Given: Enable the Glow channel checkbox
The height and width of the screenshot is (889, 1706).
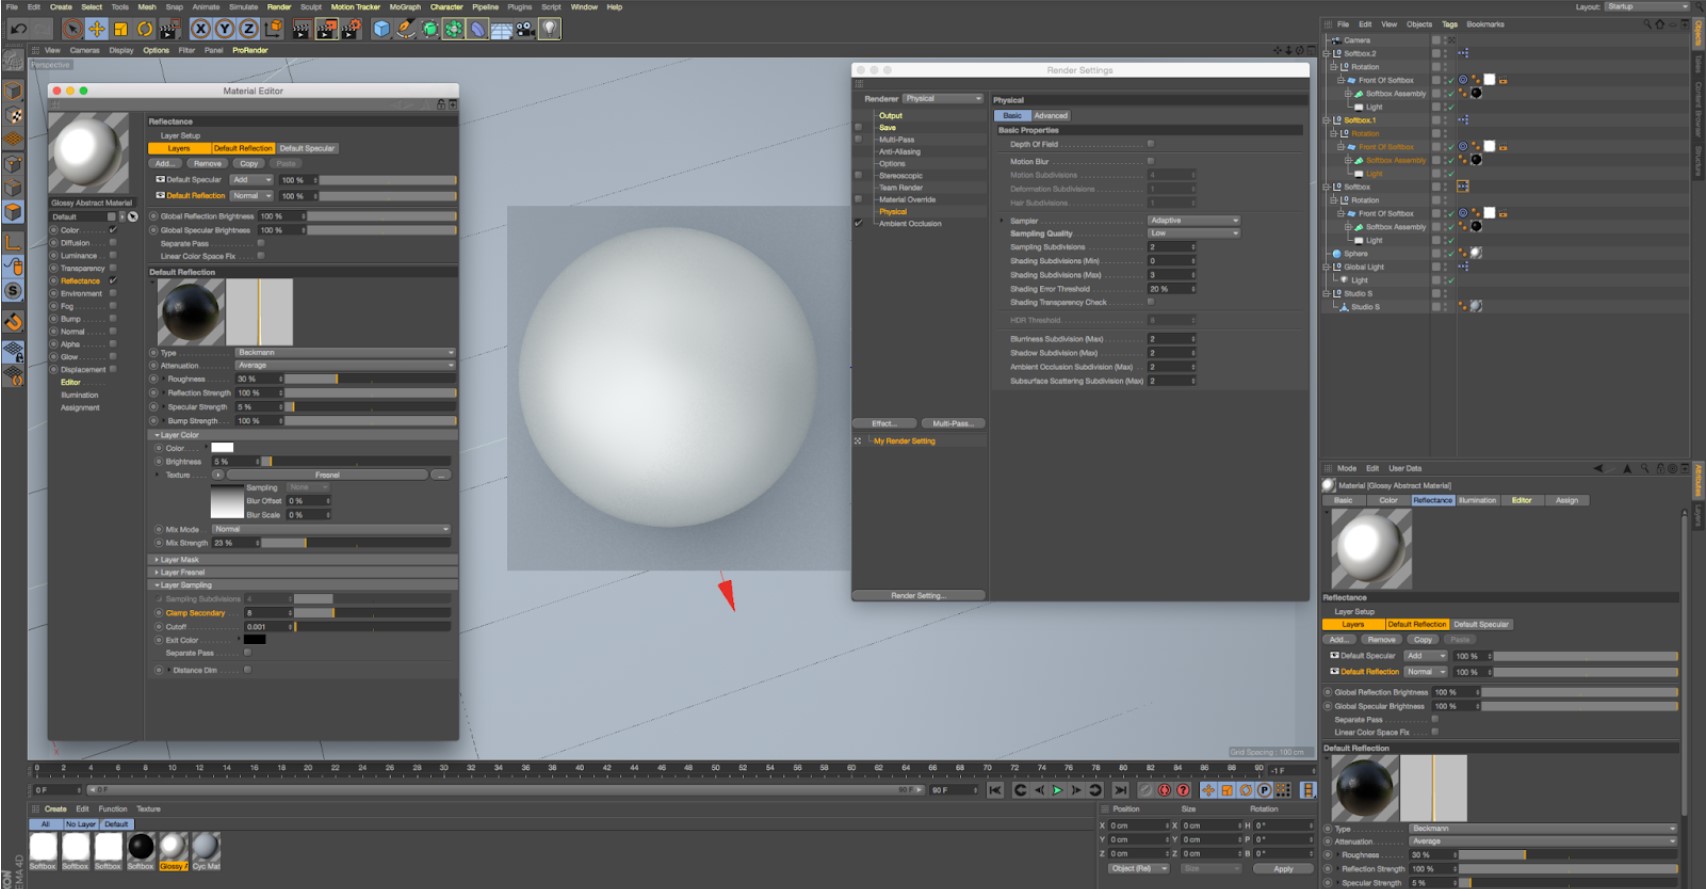Looking at the screenshot, I should click(x=113, y=356).
